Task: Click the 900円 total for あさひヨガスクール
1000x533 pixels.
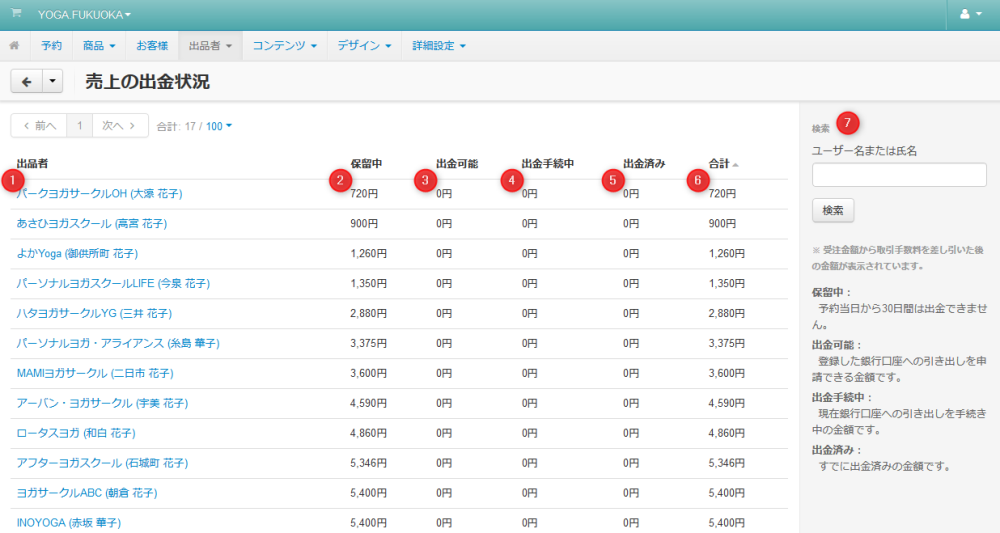Action: coord(722,224)
